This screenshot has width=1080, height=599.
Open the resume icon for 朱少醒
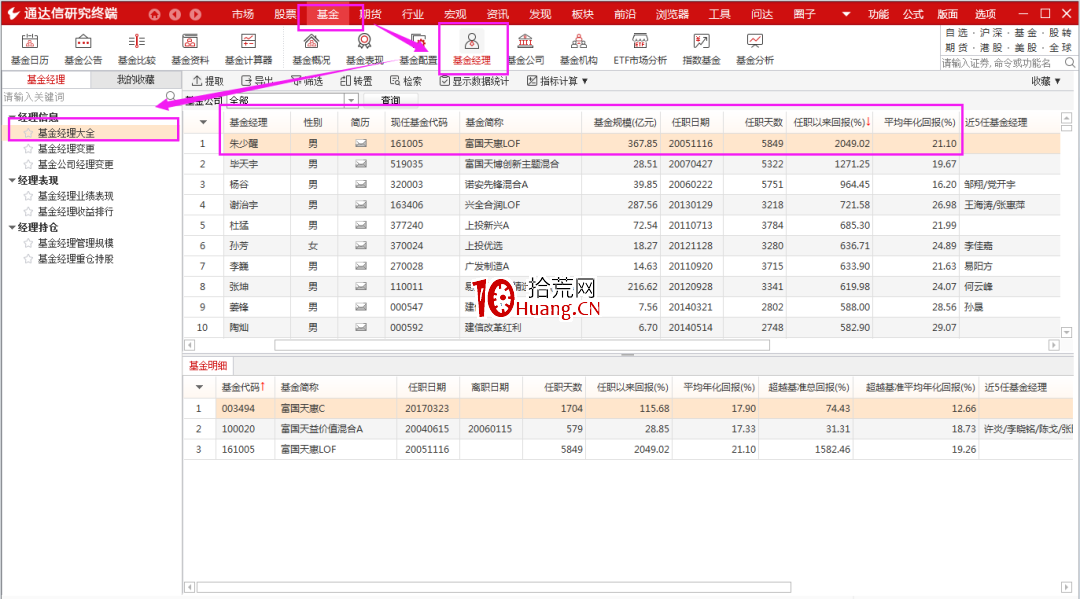click(x=360, y=143)
